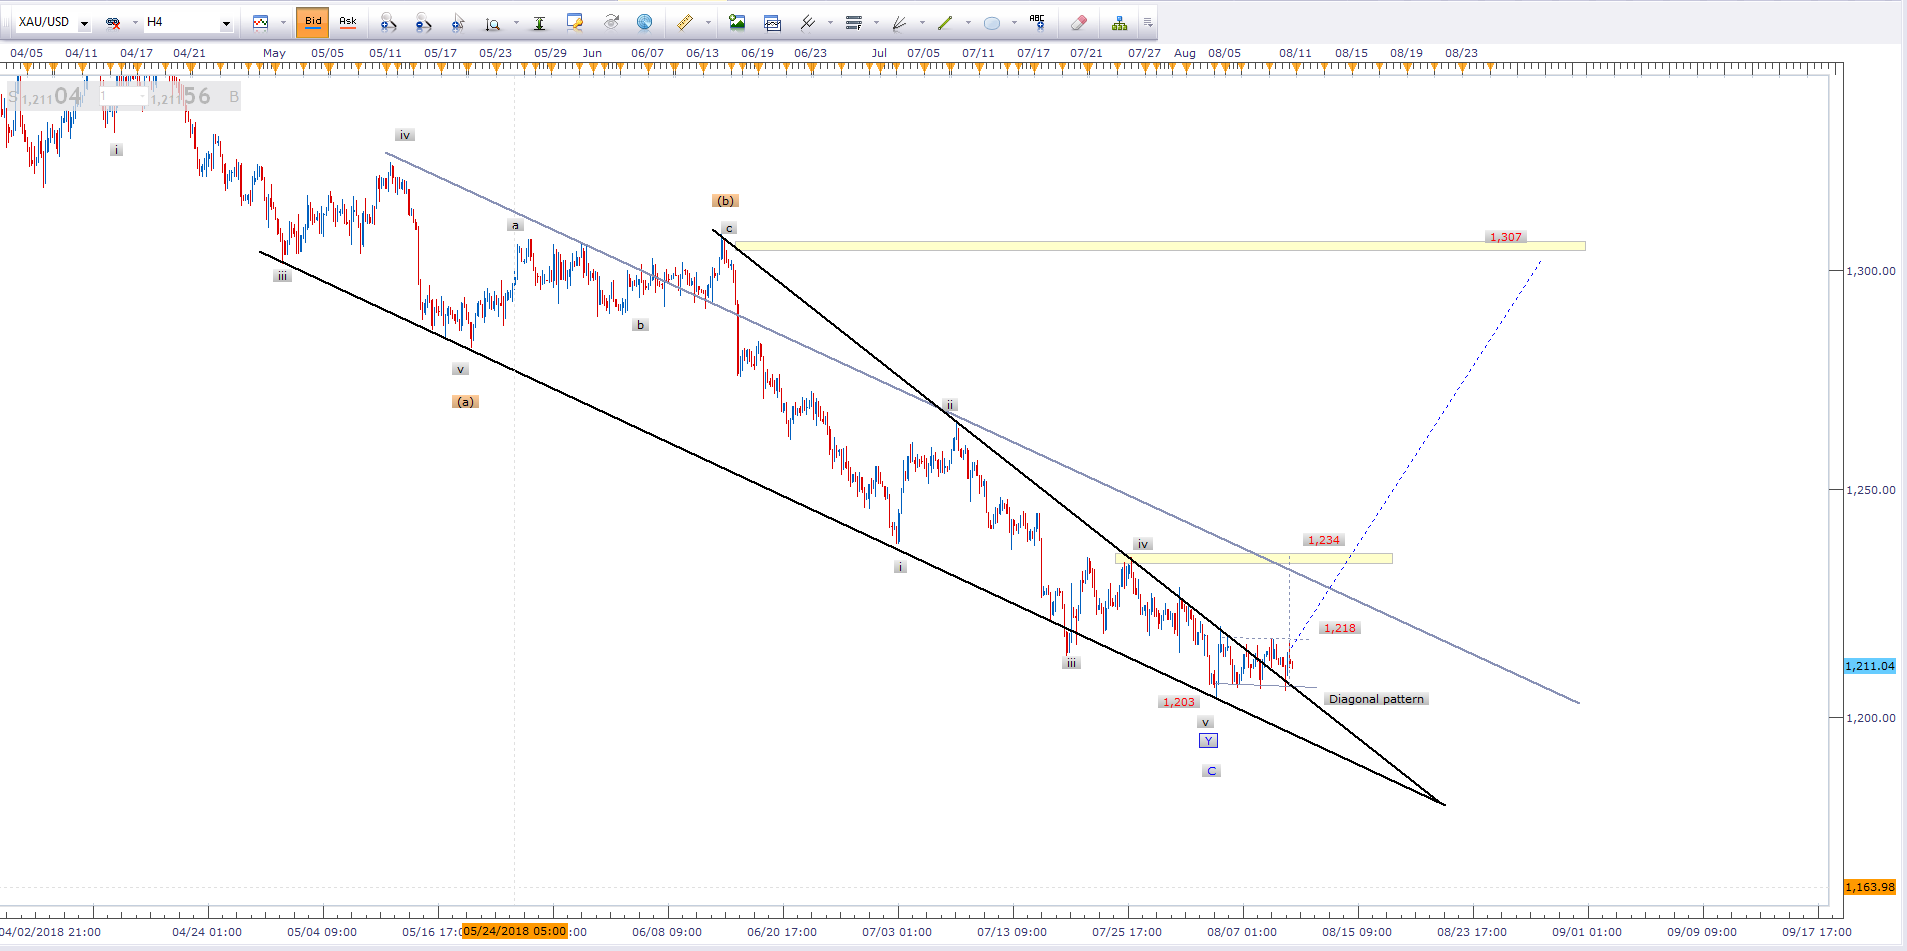Open the hierarchy tree icon in toolbar
The height and width of the screenshot is (951, 1907).
(x=1119, y=22)
